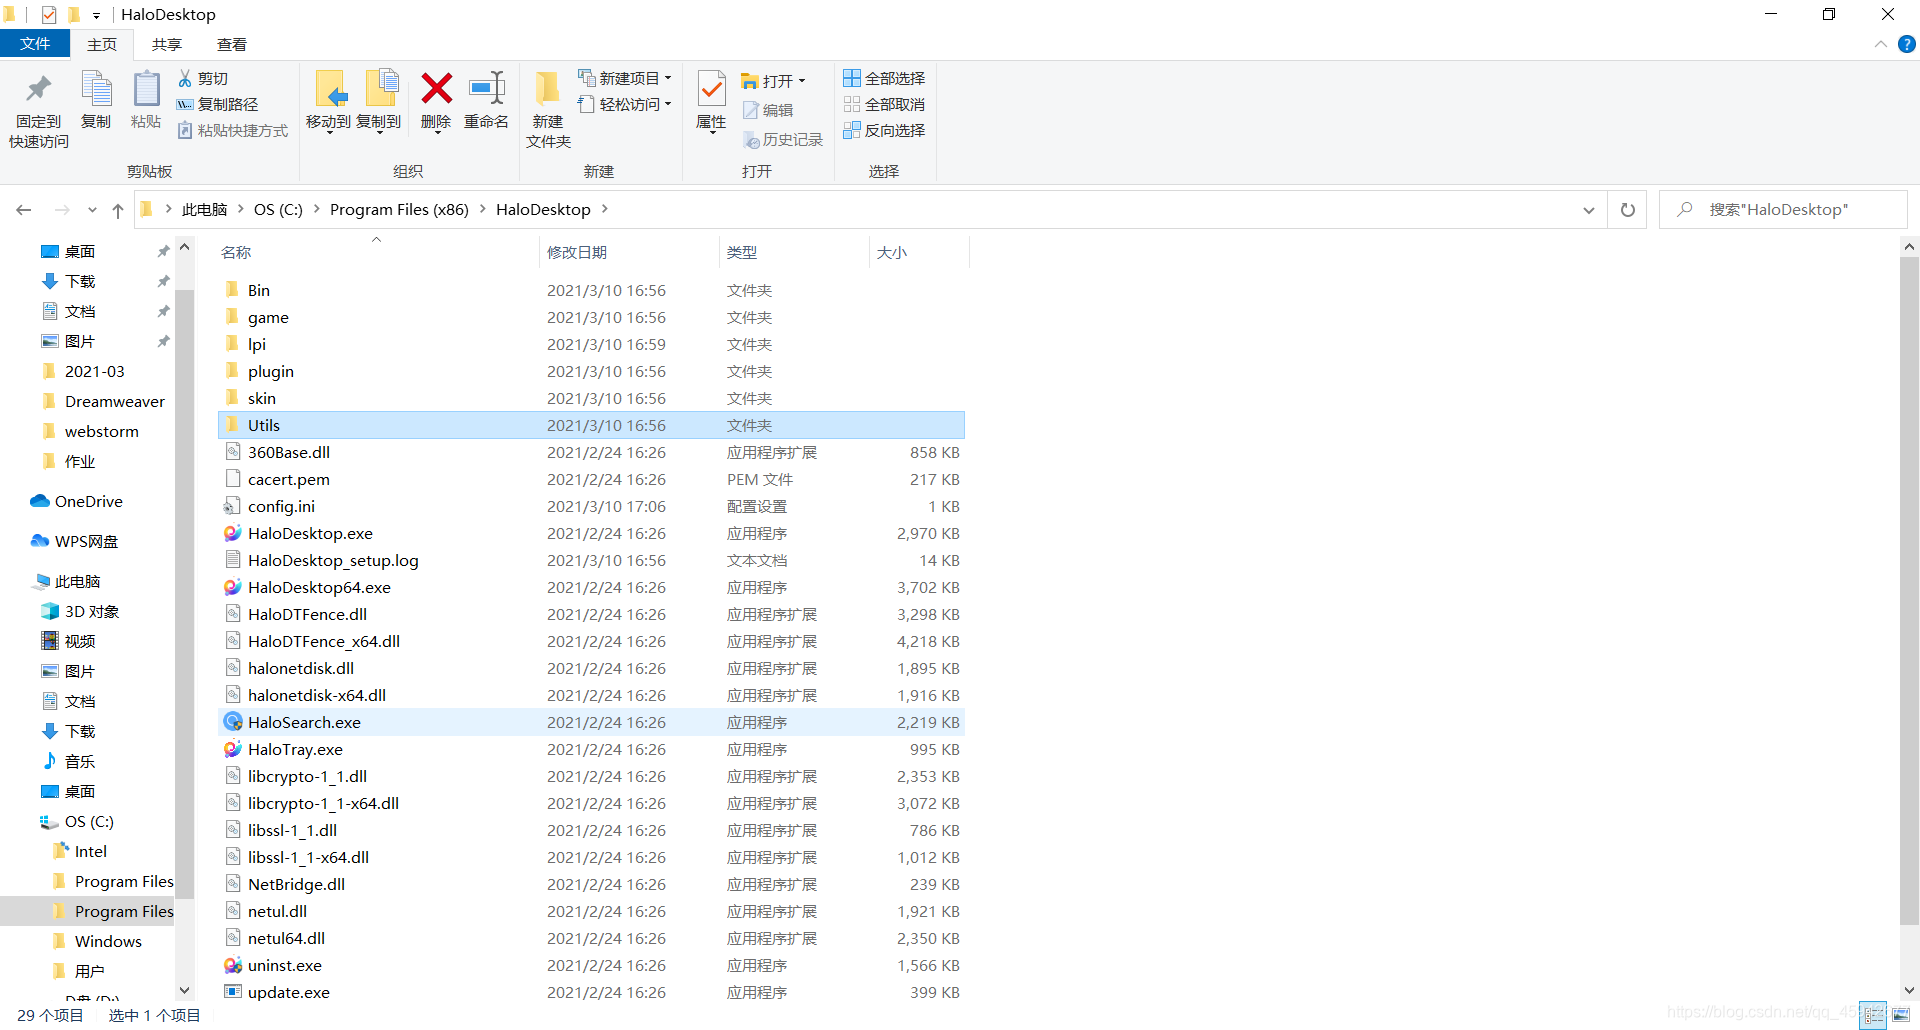Image resolution: width=1920 pixels, height=1030 pixels.
Task: Switch to the Share (共享) tab
Action: (167, 44)
